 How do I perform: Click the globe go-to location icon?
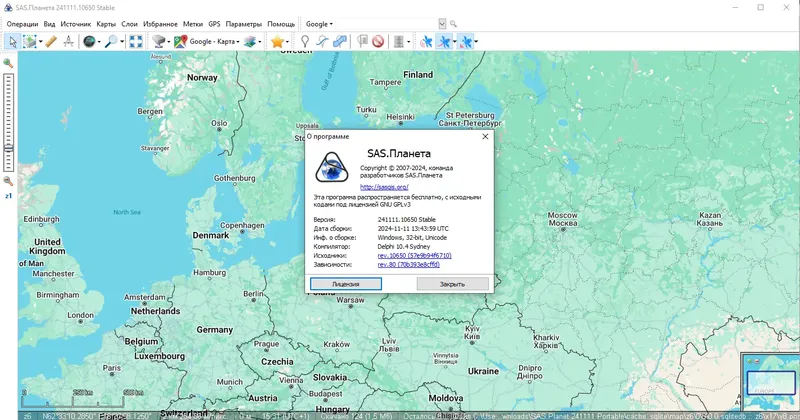pos(89,41)
